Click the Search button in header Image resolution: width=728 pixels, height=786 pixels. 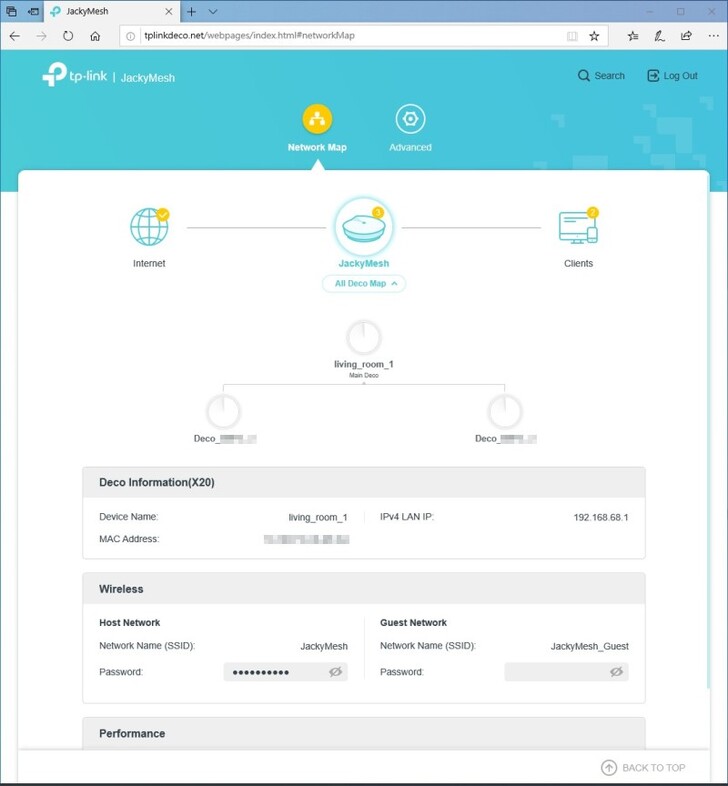coord(601,76)
